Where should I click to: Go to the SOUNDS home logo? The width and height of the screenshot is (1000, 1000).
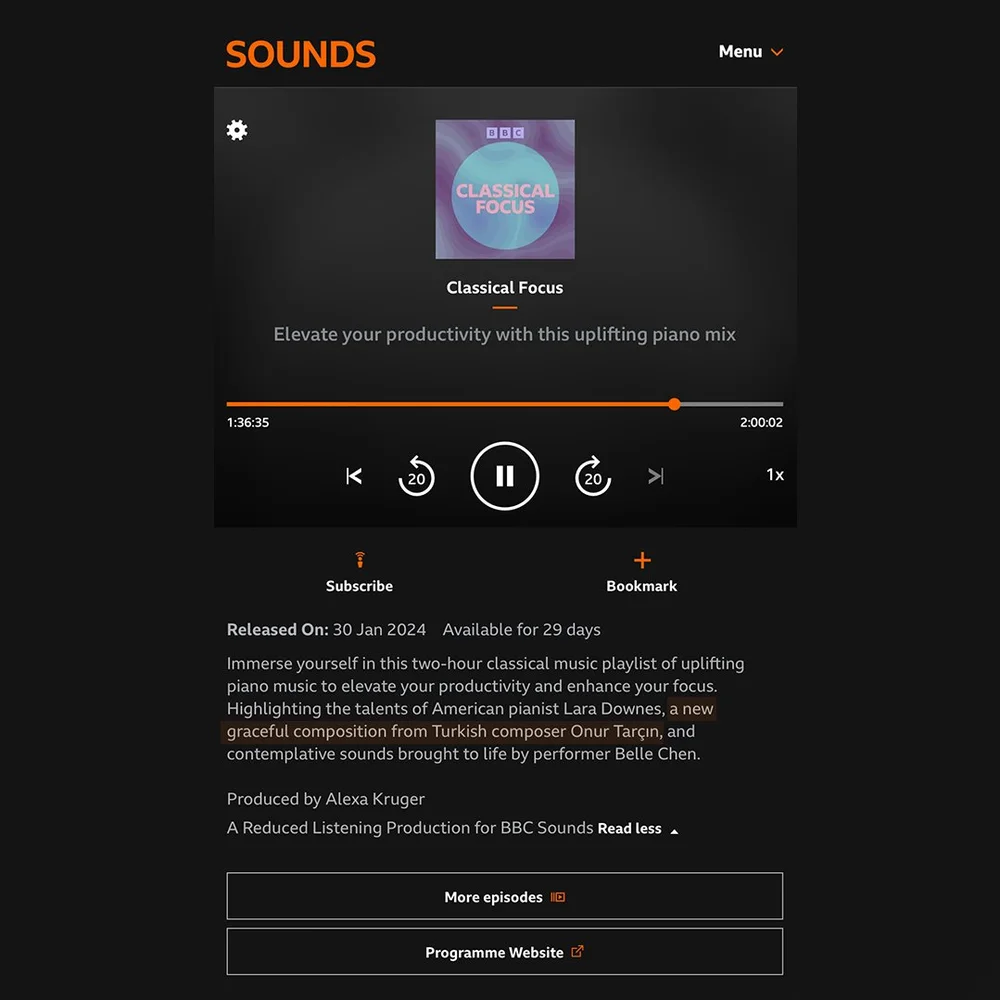(301, 54)
